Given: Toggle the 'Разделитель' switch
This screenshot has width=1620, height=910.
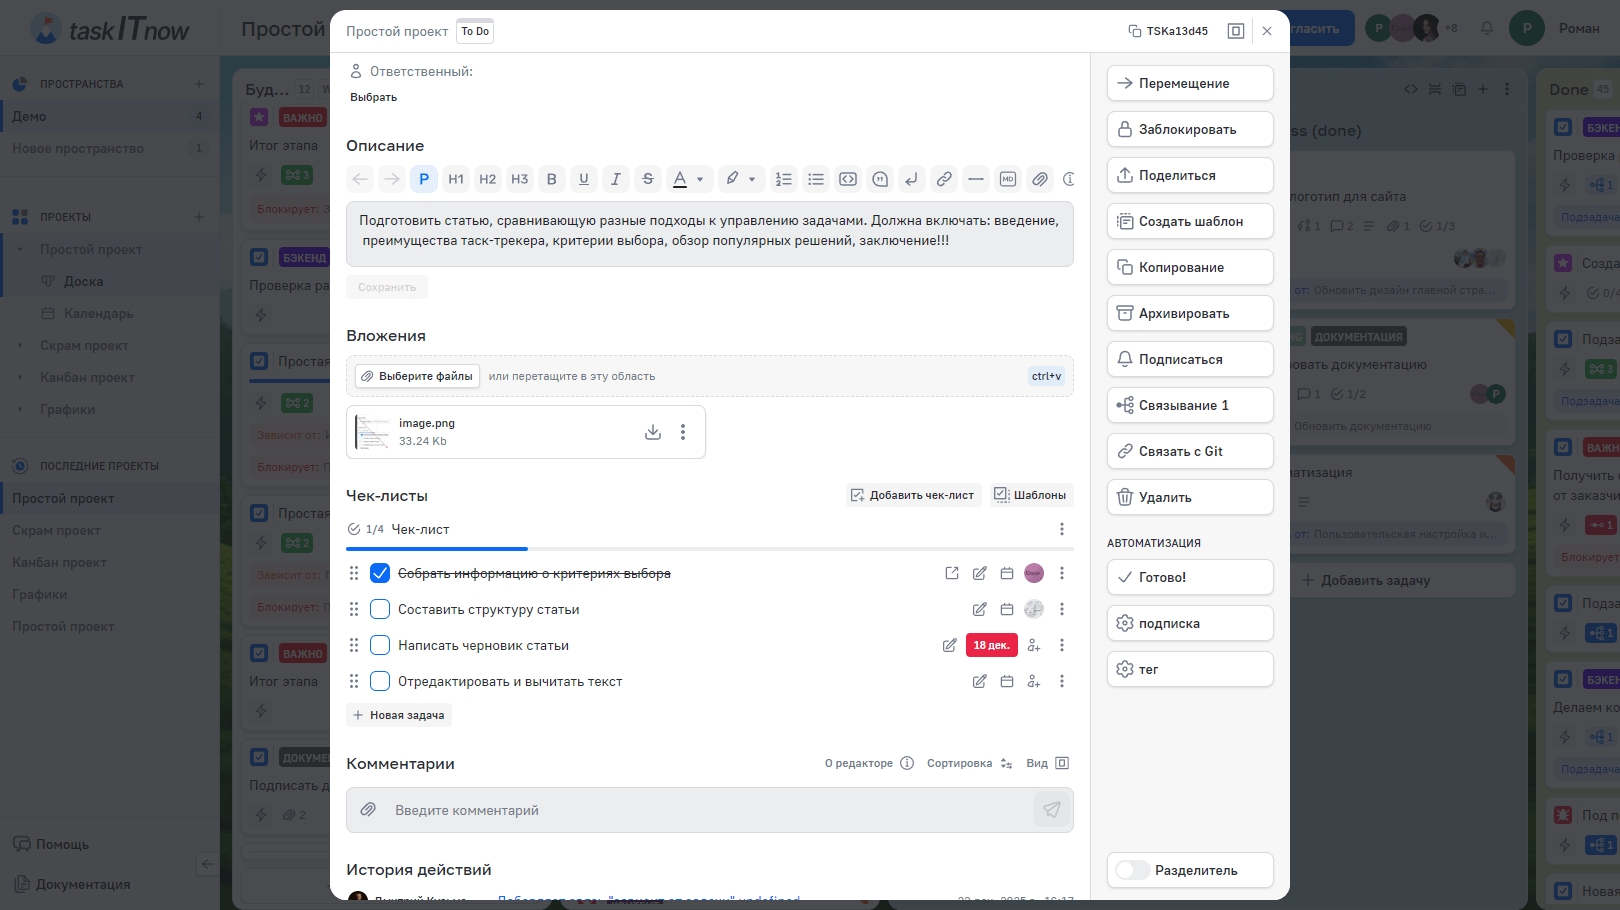Looking at the screenshot, I should (1132, 870).
